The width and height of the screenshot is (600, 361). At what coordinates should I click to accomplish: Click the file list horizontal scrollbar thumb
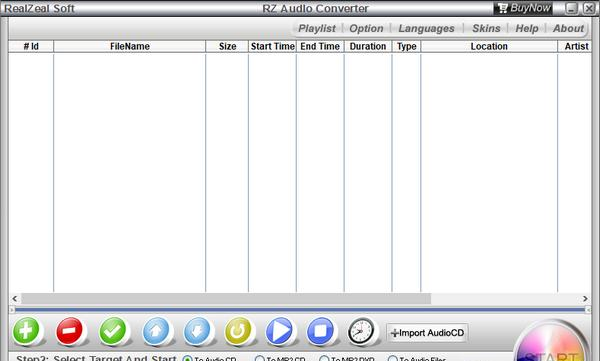pos(226,299)
